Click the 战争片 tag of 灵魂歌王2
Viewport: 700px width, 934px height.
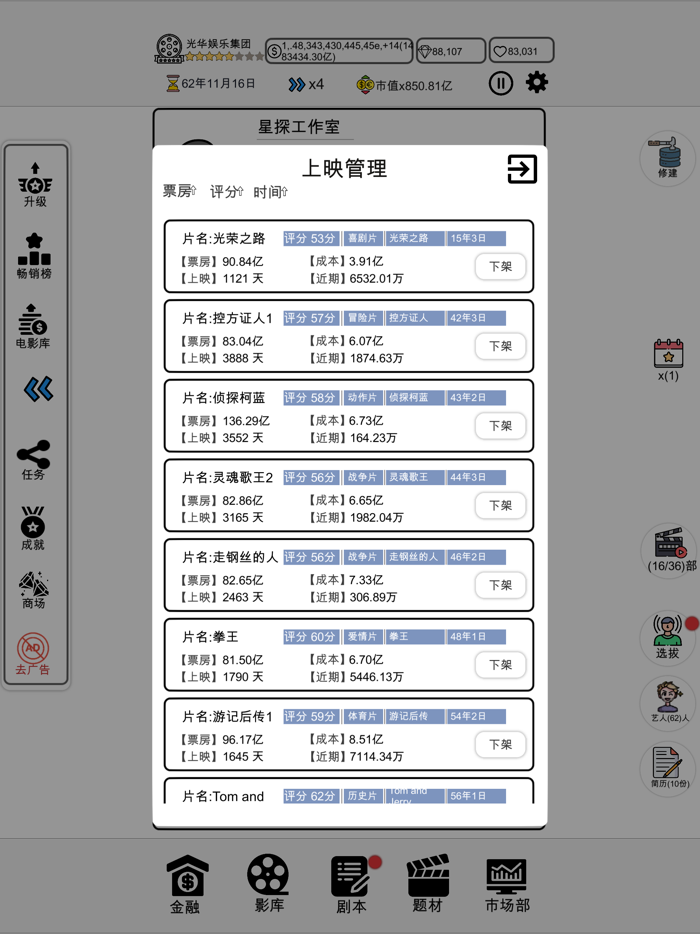362,477
